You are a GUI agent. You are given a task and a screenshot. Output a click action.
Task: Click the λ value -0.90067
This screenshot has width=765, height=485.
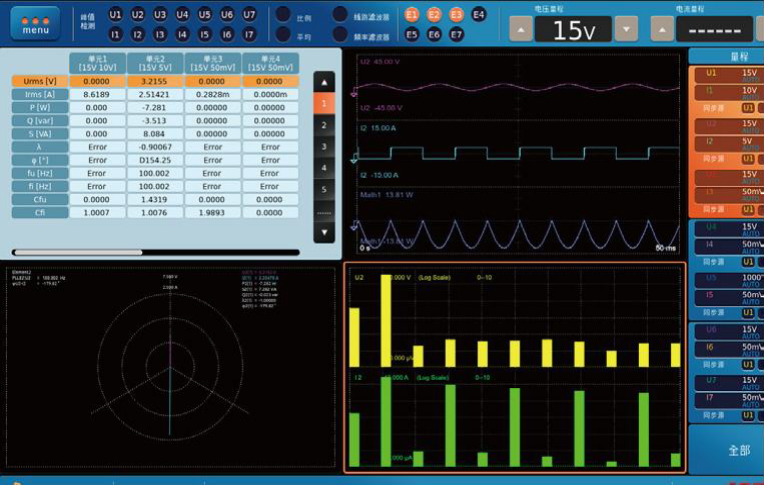click(x=155, y=147)
